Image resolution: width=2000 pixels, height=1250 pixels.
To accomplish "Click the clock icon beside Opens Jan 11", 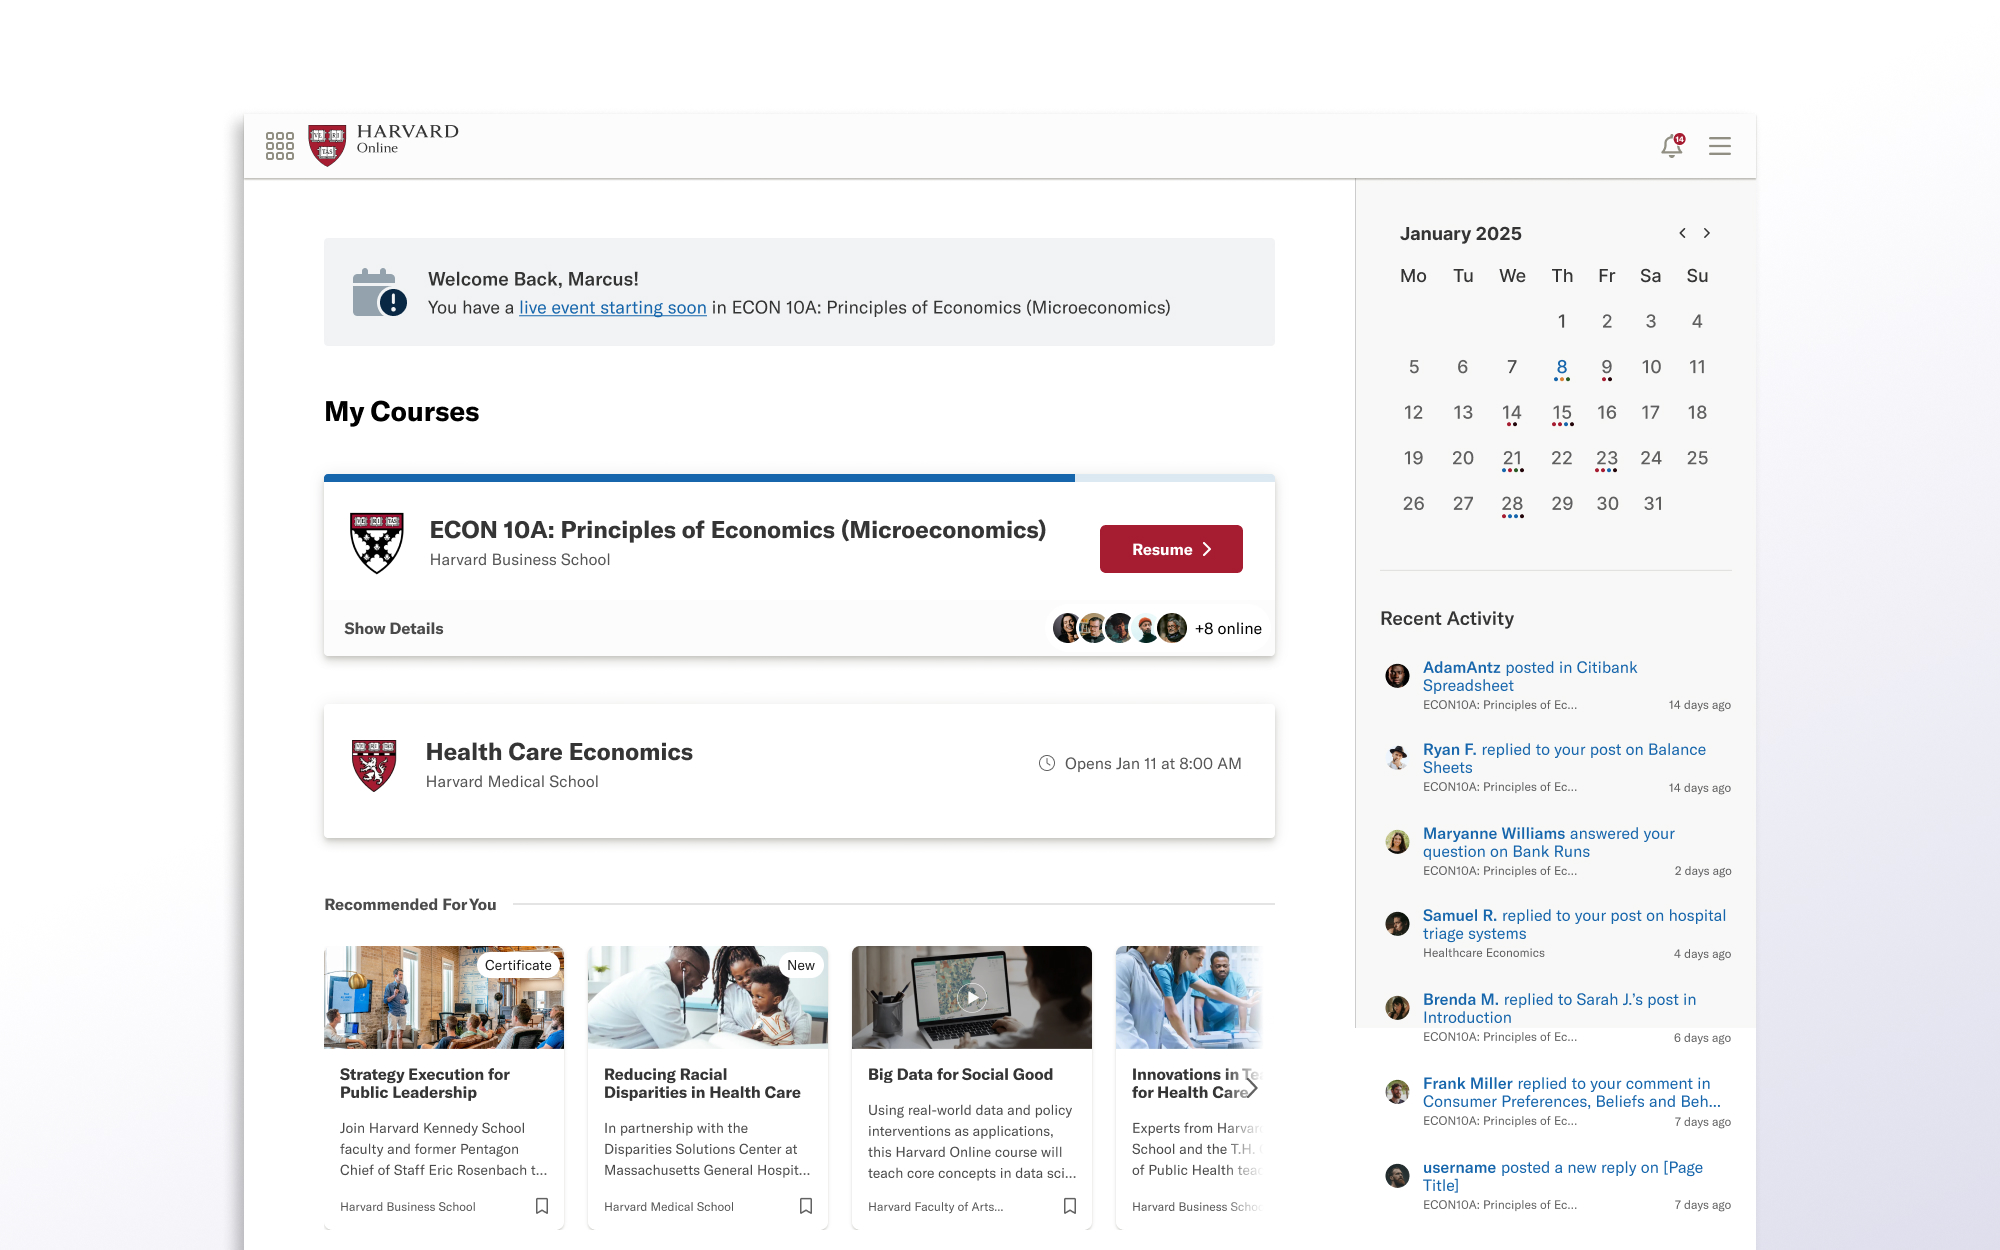I will coord(1047,763).
